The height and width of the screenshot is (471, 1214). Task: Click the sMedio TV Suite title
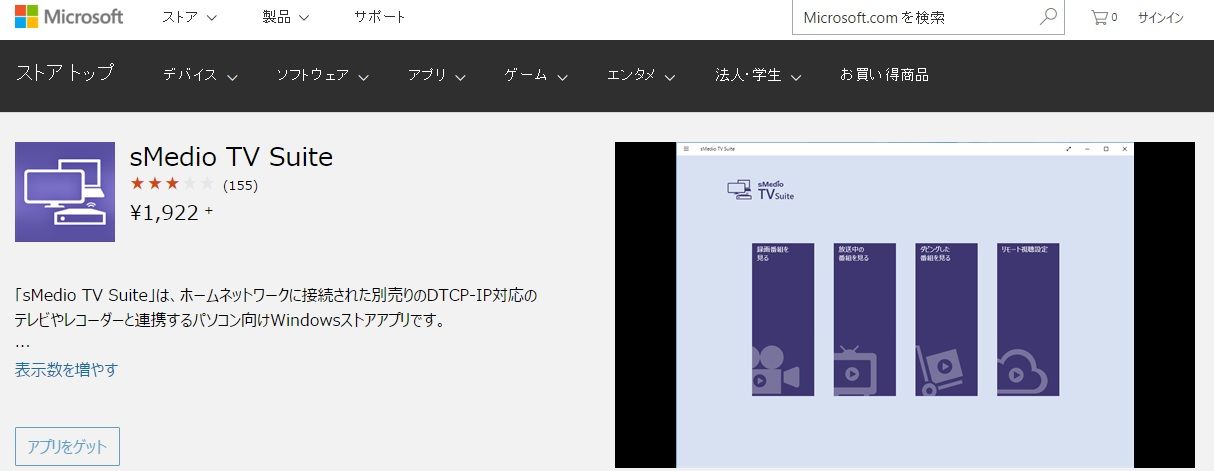point(231,157)
